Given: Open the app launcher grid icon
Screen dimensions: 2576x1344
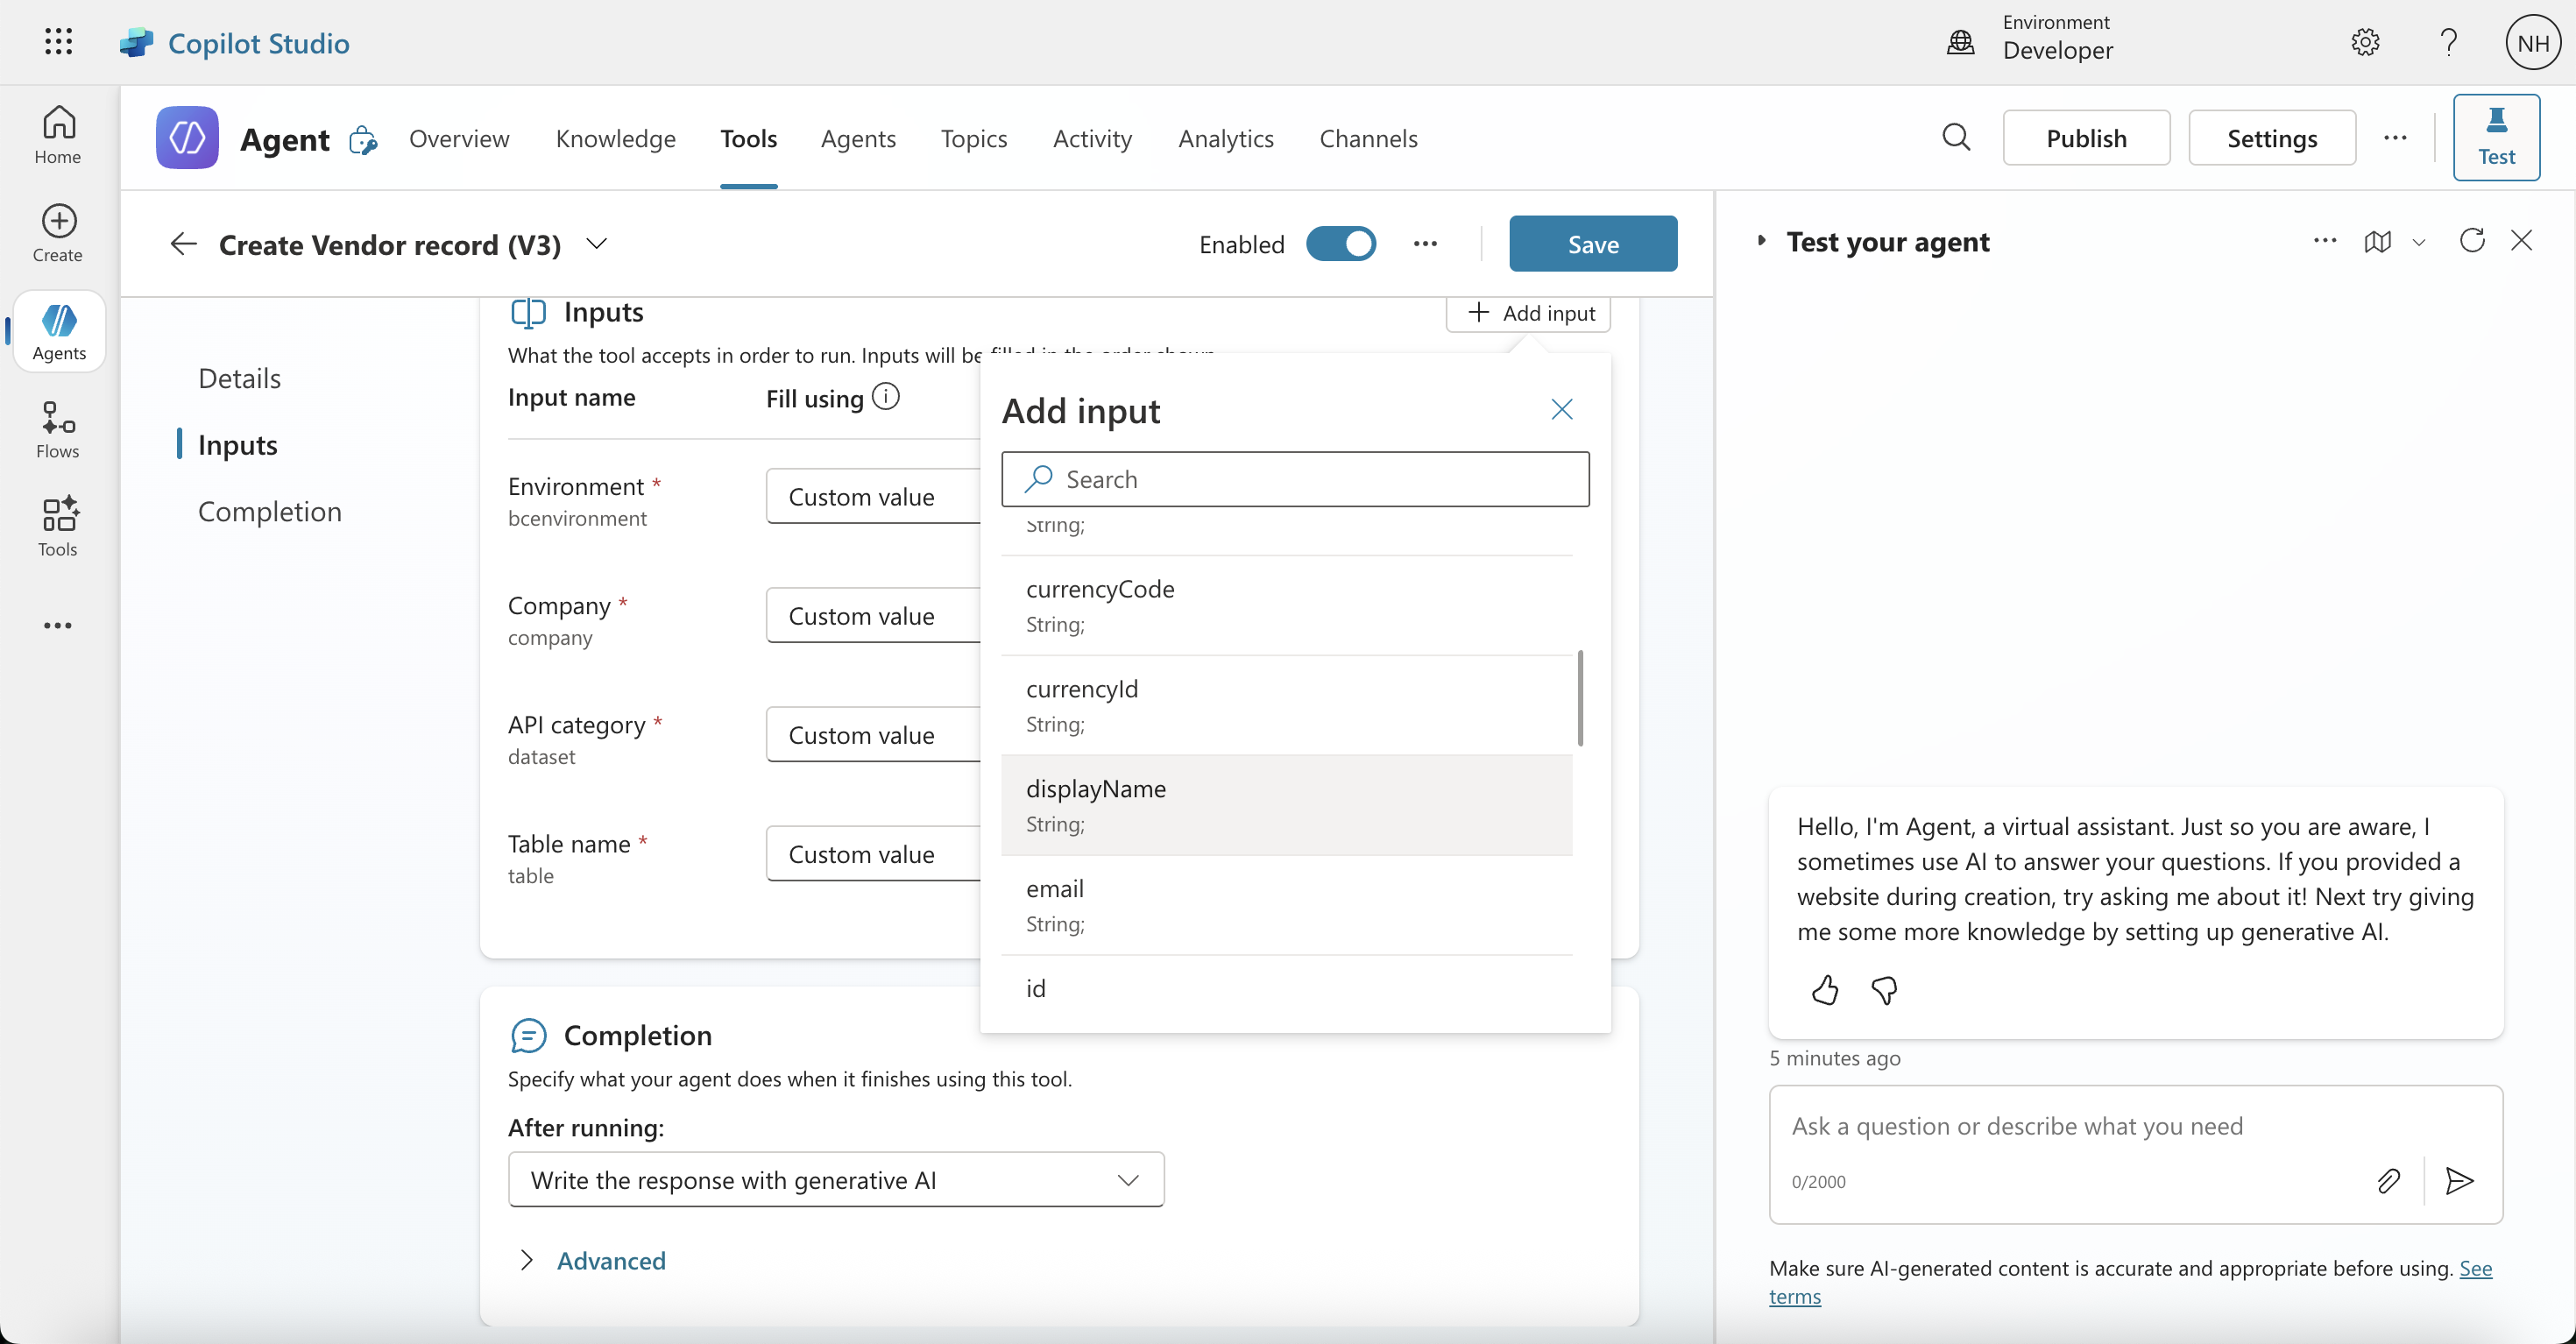Looking at the screenshot, I should pyautogui.click(x=58, y=42).
